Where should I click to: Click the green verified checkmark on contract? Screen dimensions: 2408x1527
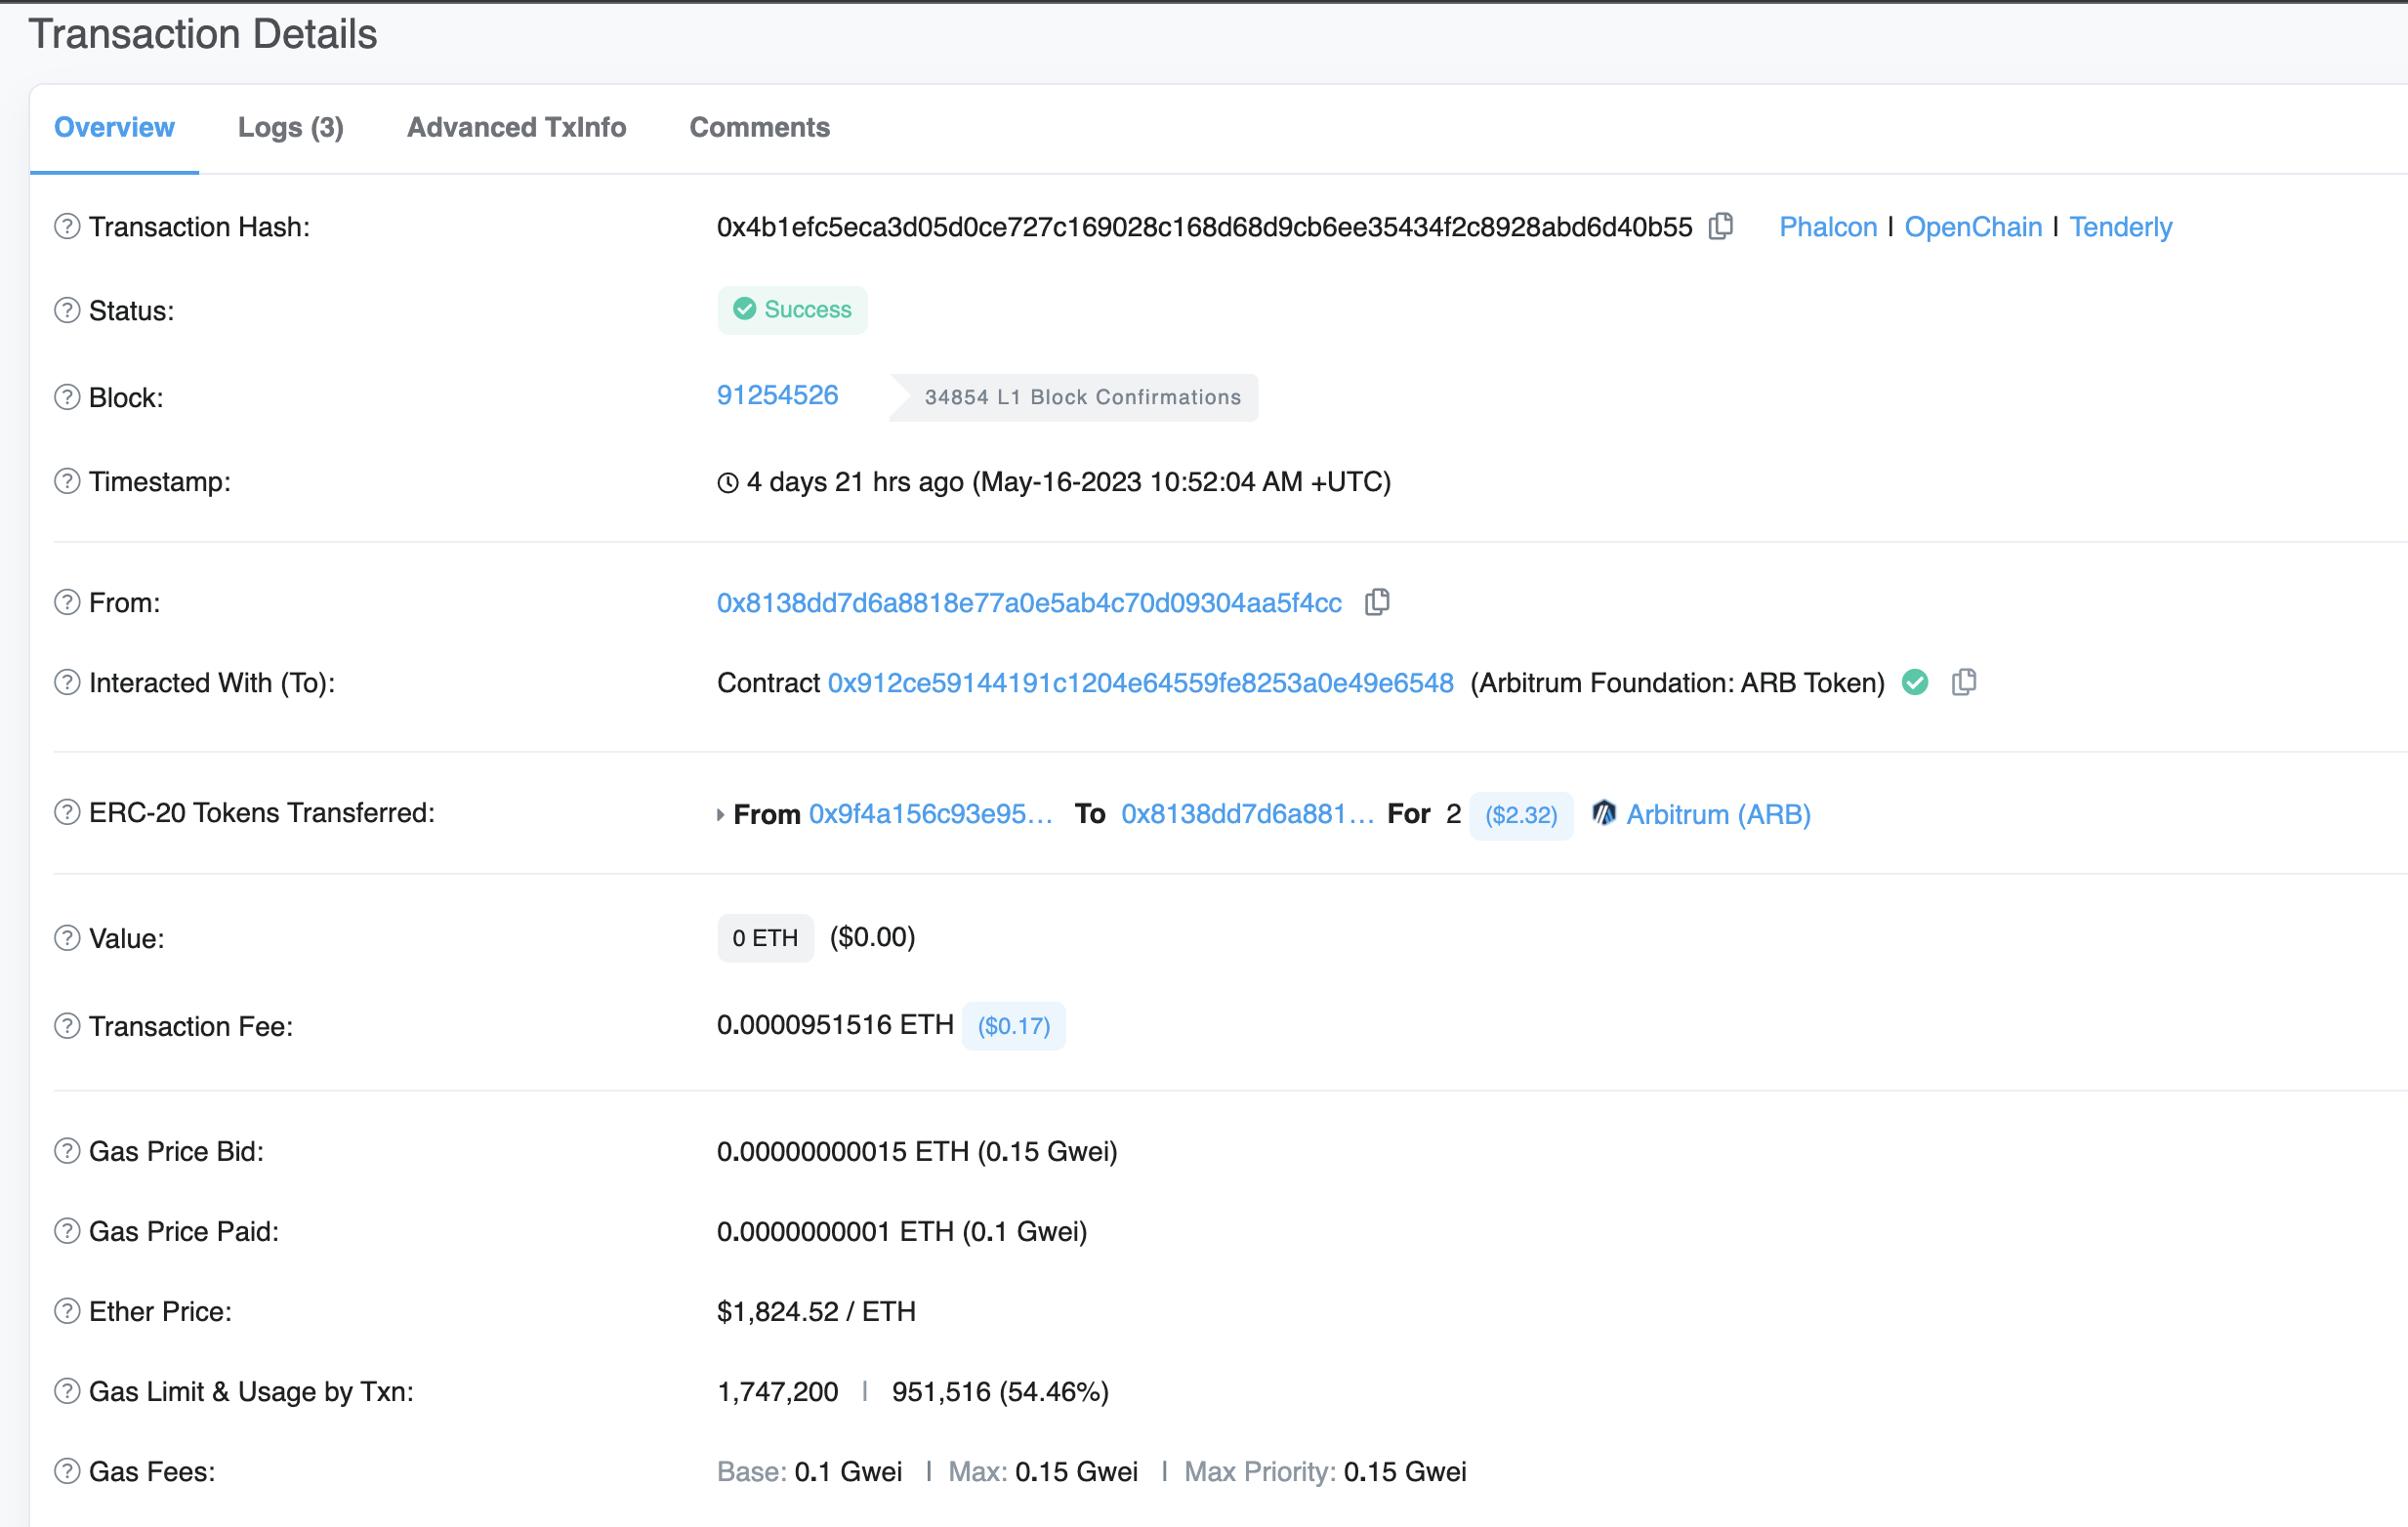coord(1914,682)
